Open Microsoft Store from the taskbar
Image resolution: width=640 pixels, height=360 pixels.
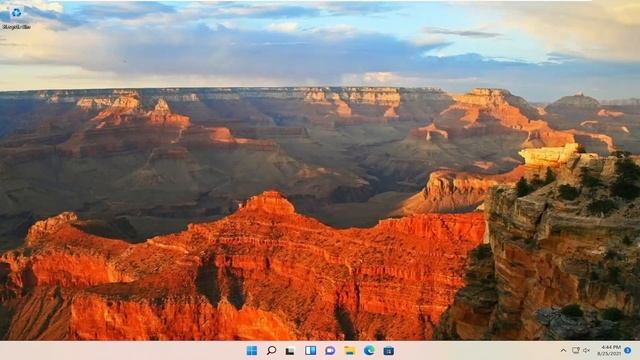pos(389,351)
